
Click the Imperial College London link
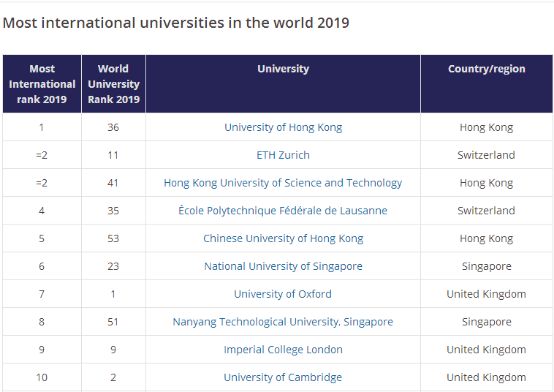pyautogui.click(x=283, y=350)
